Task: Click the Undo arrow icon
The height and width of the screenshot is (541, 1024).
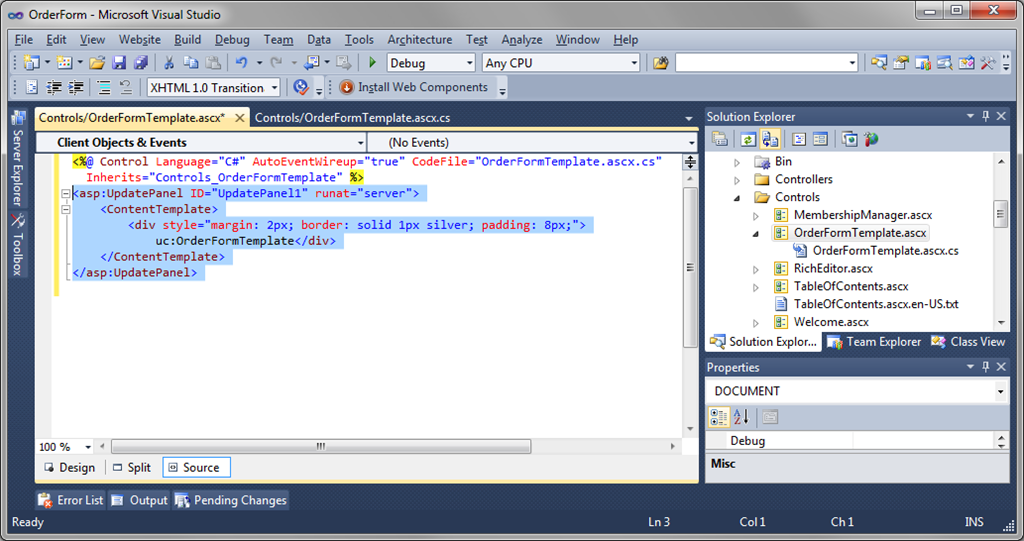Action: tap(242, 63)
